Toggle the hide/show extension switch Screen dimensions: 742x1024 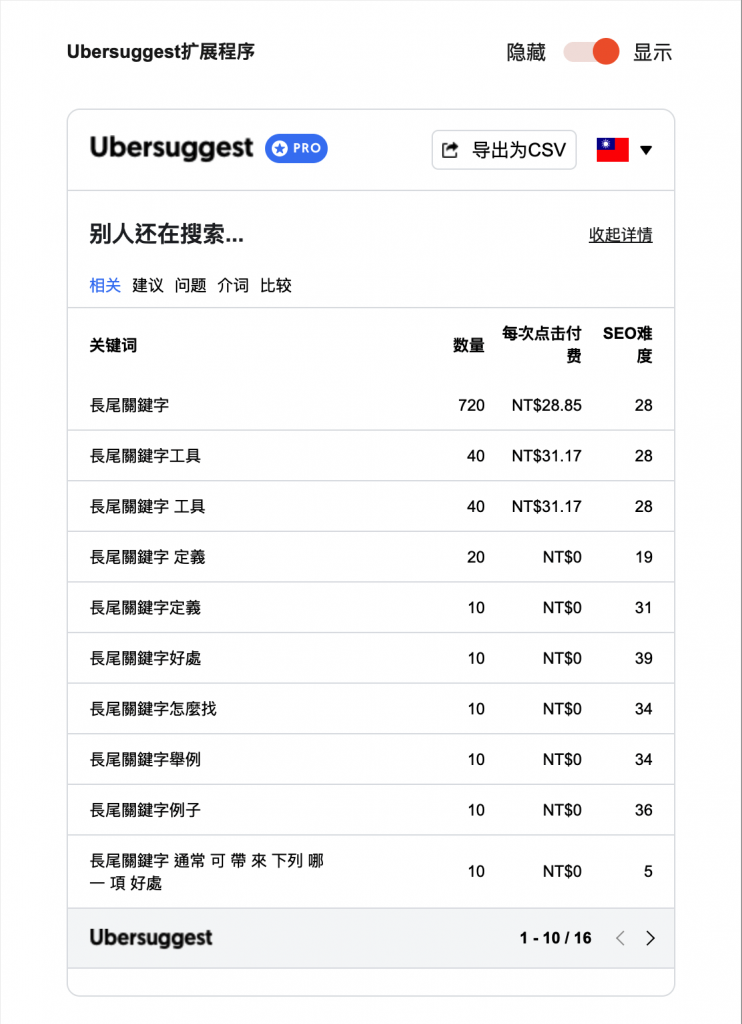point(591,52)
